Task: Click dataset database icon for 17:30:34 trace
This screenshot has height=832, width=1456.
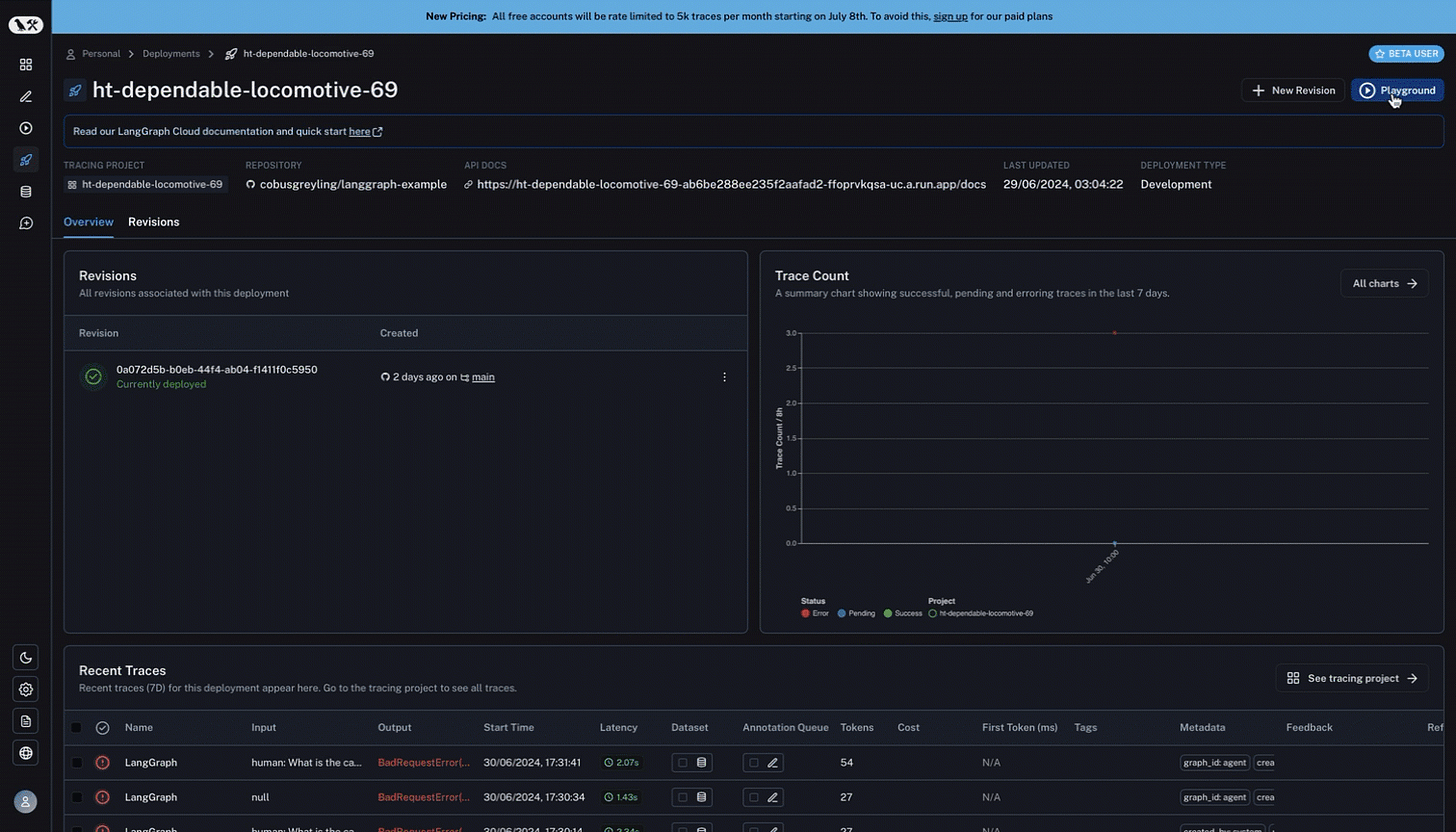Action: (x=701, y=798)
